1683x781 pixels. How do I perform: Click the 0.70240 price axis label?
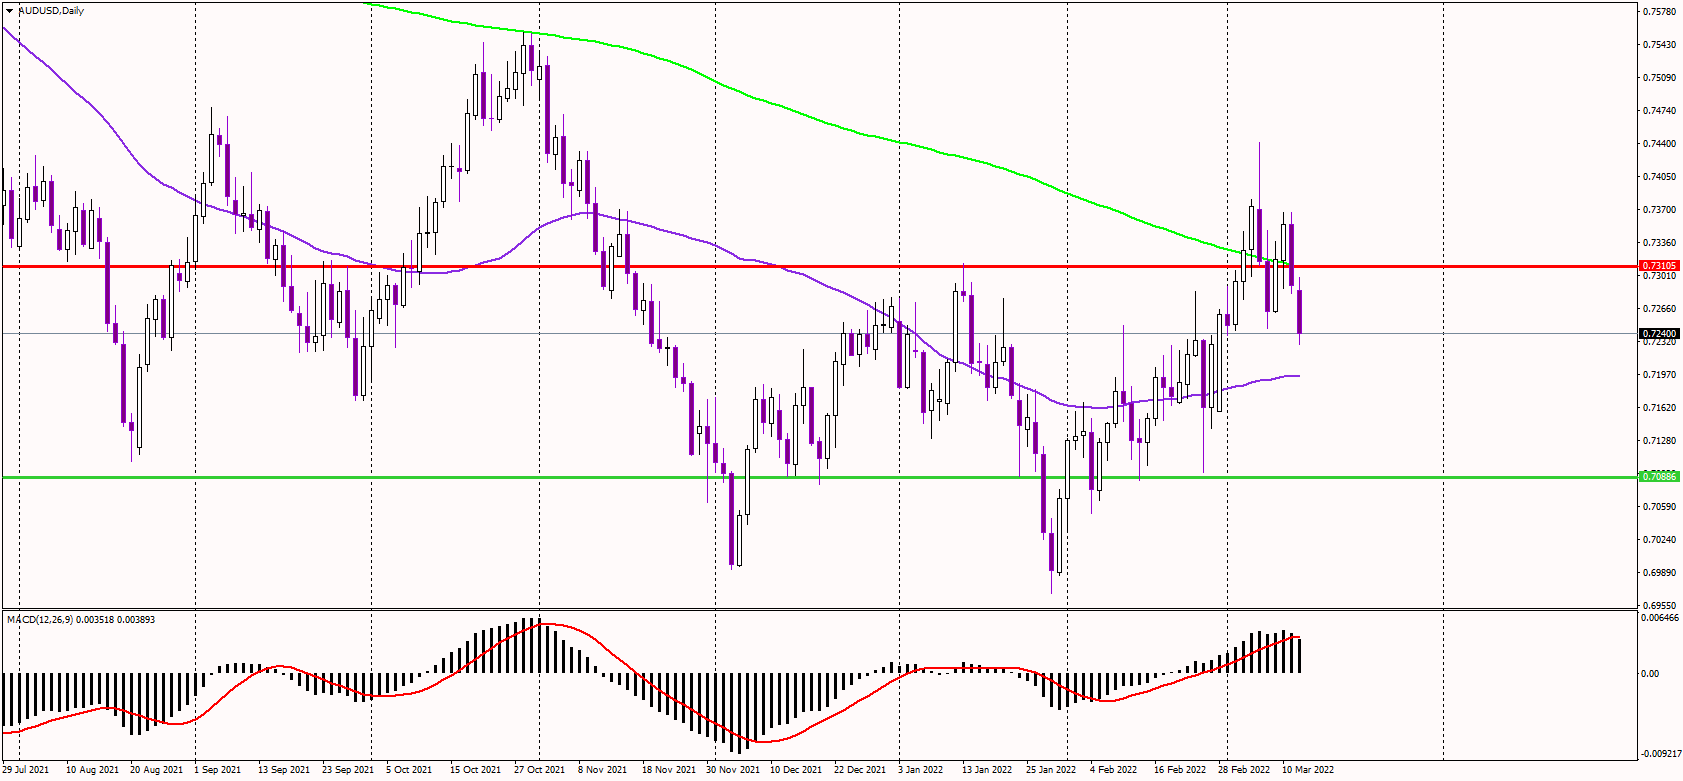tap(1660, 540)
